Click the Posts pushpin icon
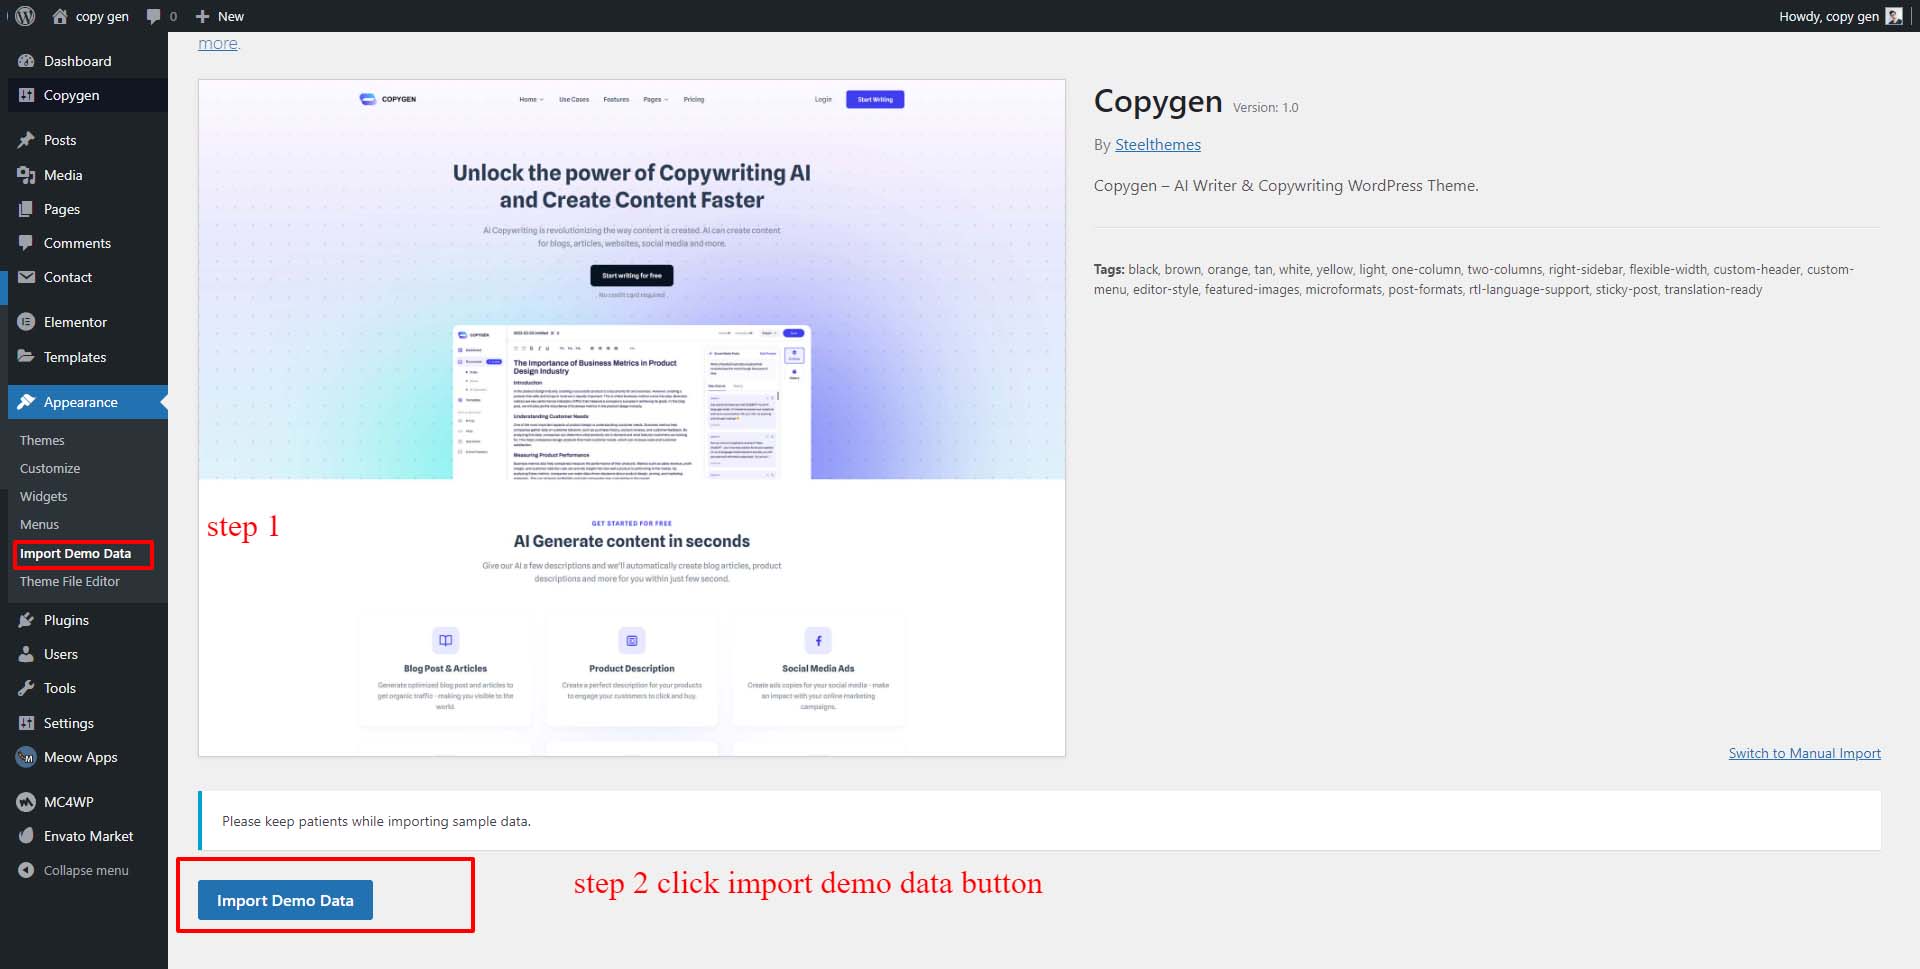 (x=26, y=140)
